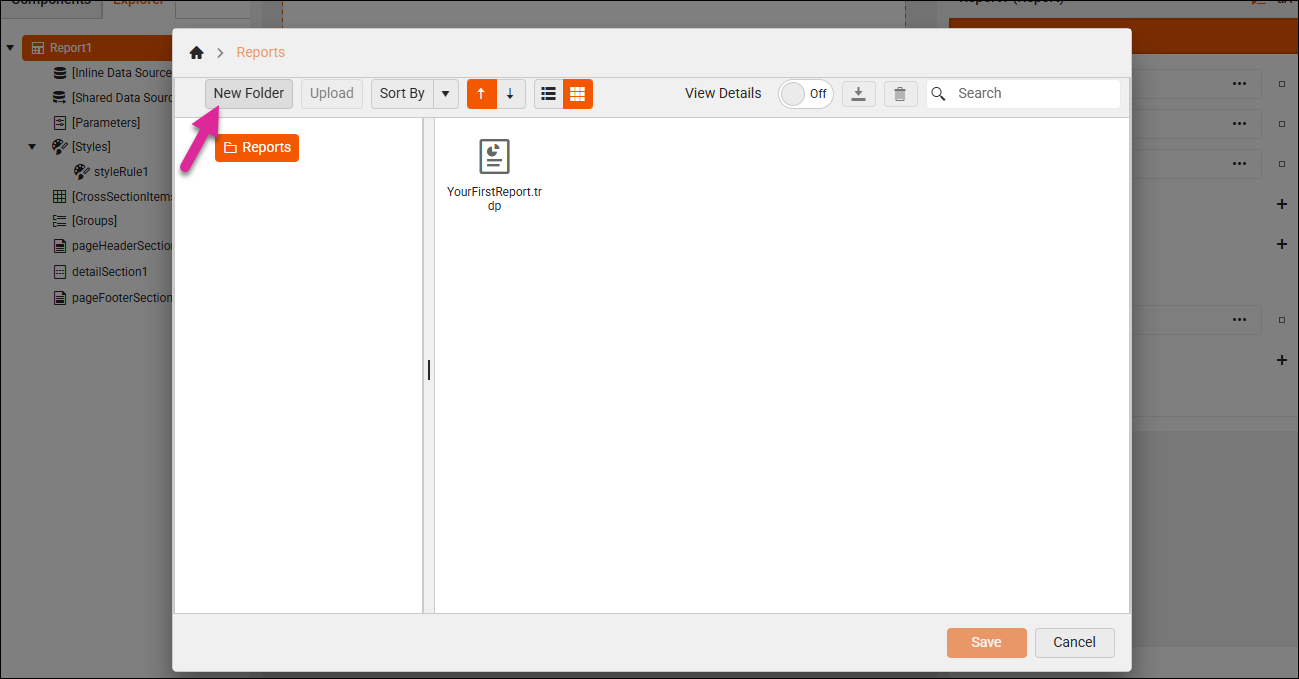Select pageHeaderSection in Explorer tree
The width and height of the screenshot is (1299, 679).
113,246
